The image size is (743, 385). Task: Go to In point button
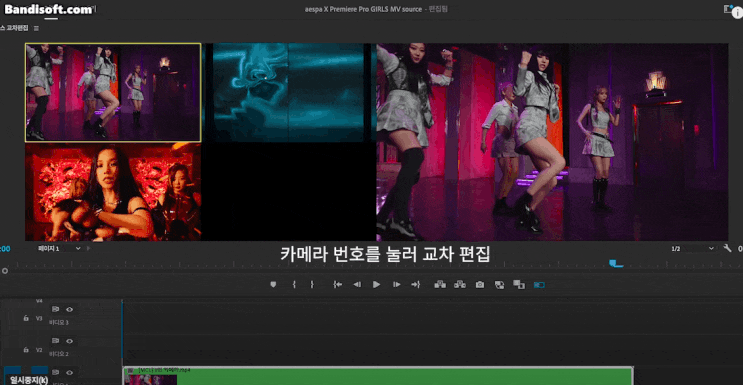point(337,284)
